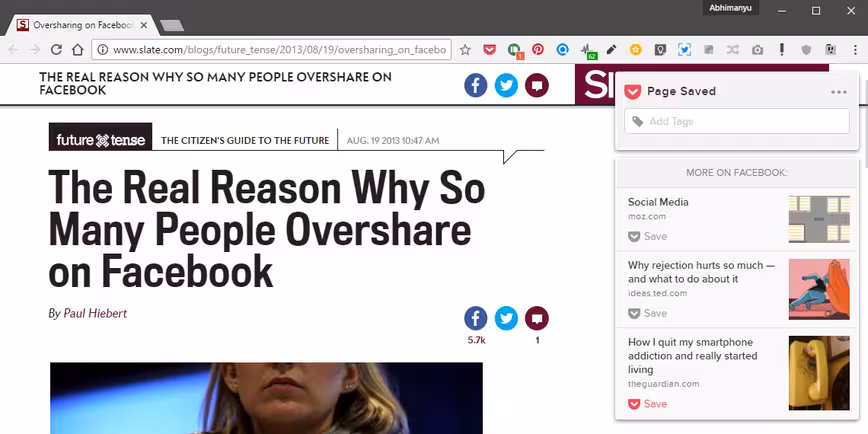Open the Pinterest extension
Viewport: 868px width, 434px height.
coord(538,50)
